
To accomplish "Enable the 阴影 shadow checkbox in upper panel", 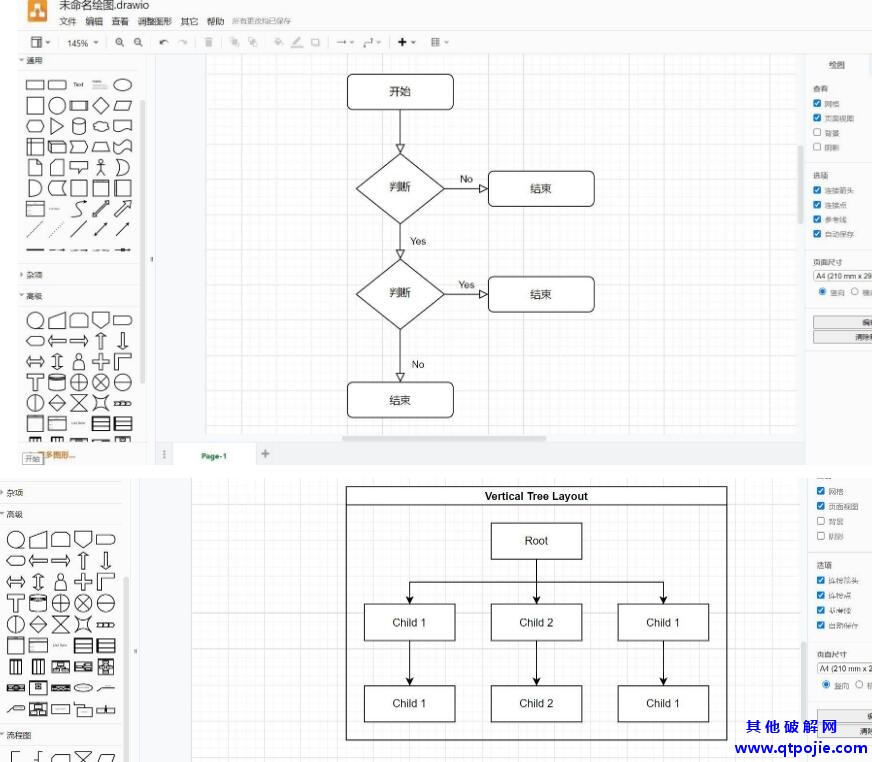I will tap(817, 147).
